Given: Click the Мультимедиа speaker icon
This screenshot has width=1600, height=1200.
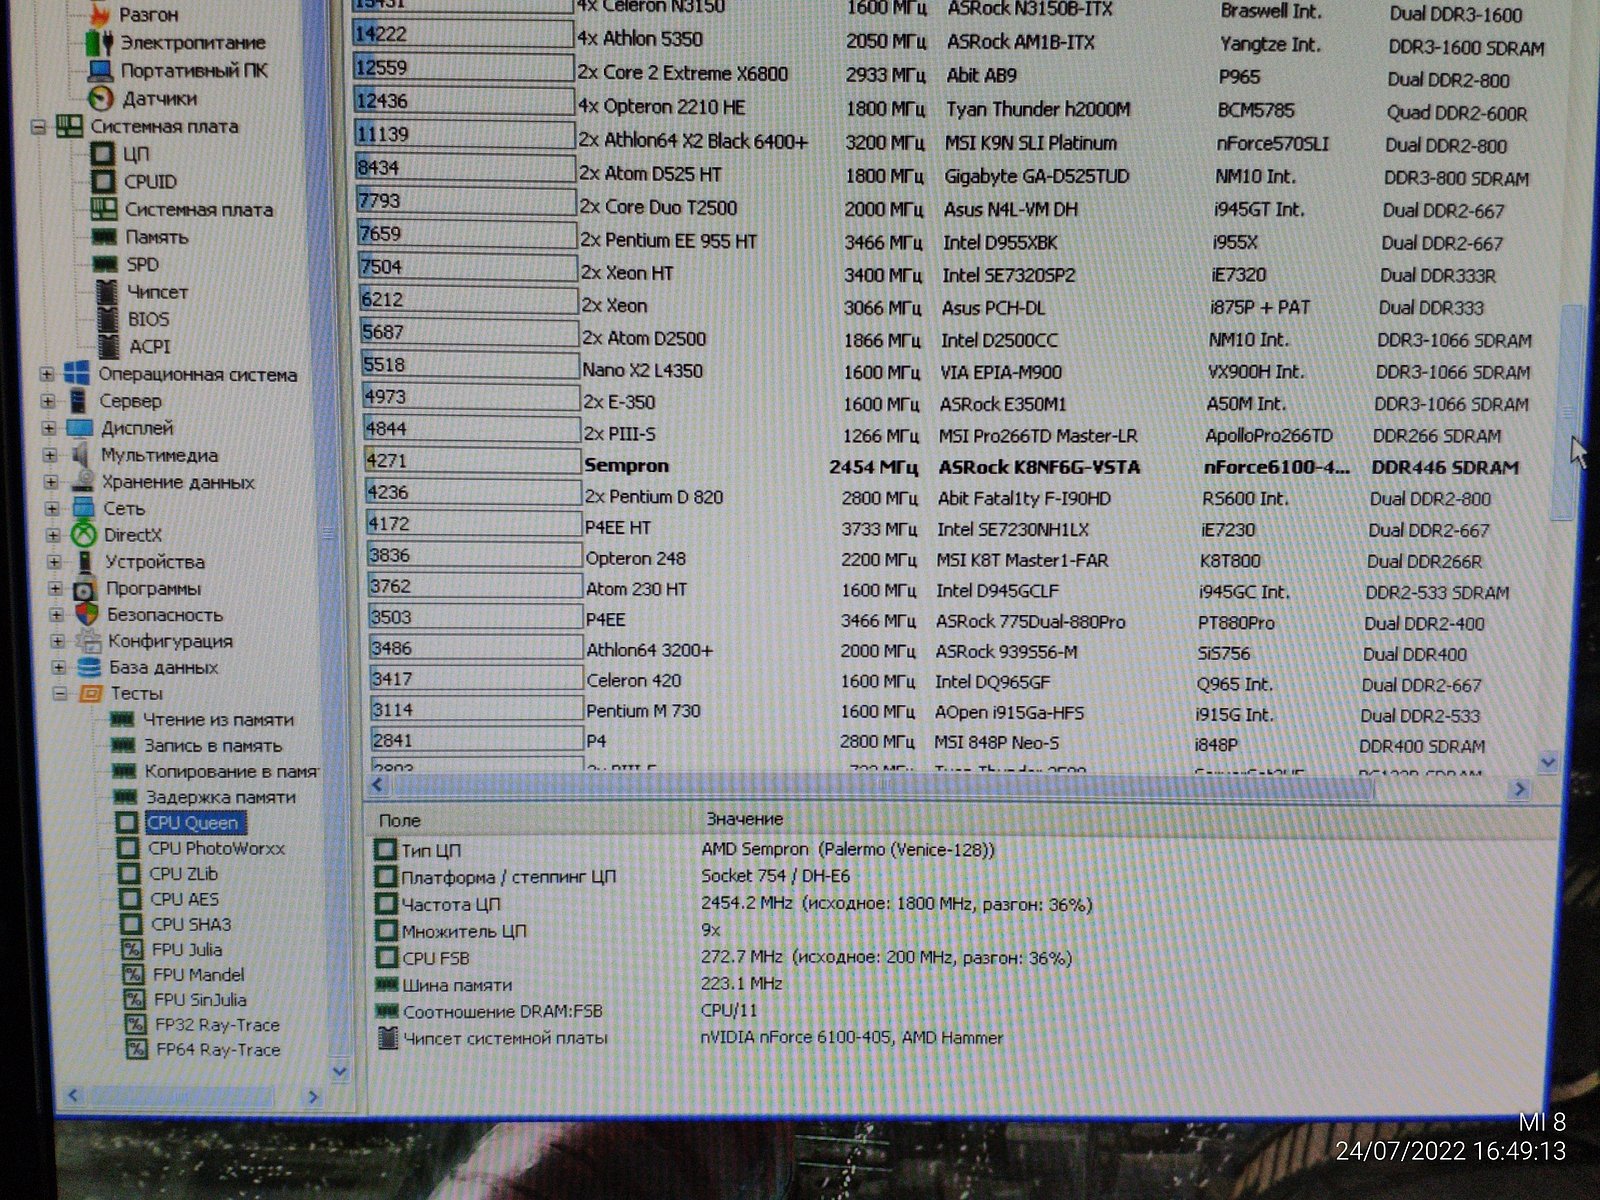Looking at the screenshot, I should pos(81,455).
